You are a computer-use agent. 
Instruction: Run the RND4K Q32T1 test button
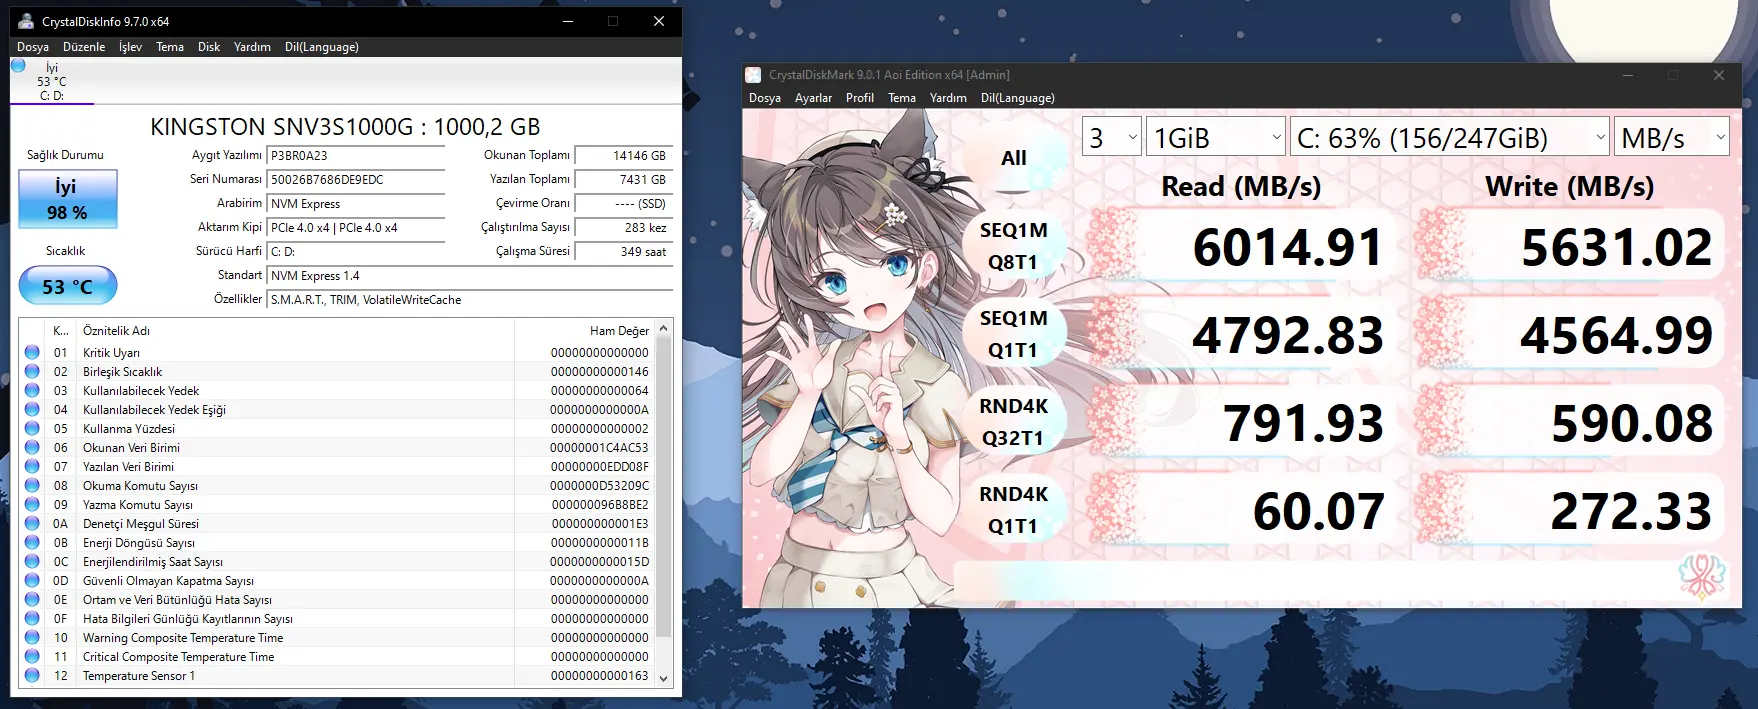[1014, 422]
